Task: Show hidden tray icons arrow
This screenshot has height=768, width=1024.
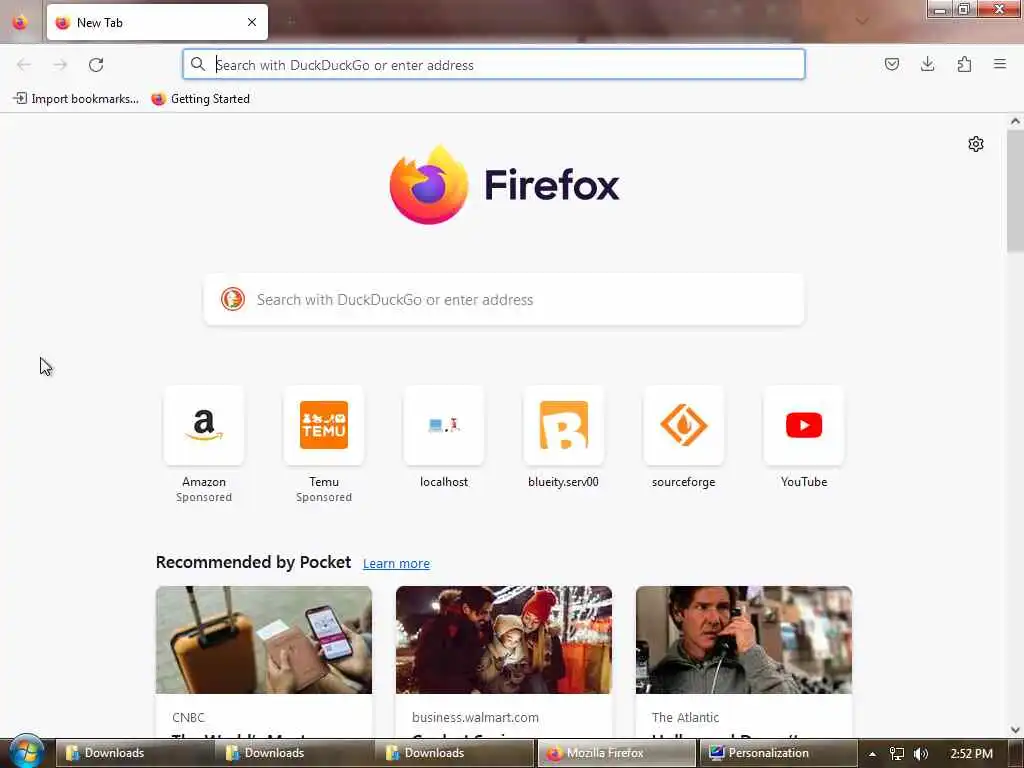Action: coord(872,754)
